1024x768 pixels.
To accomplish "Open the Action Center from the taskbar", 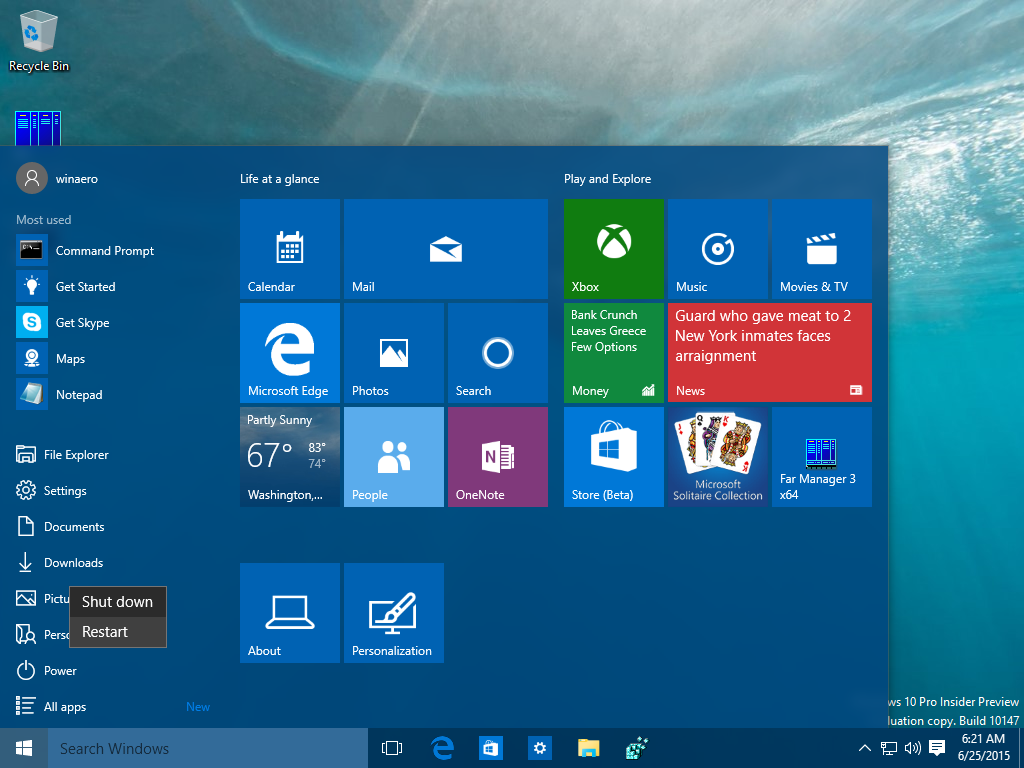I will click(x=936, y=747).
